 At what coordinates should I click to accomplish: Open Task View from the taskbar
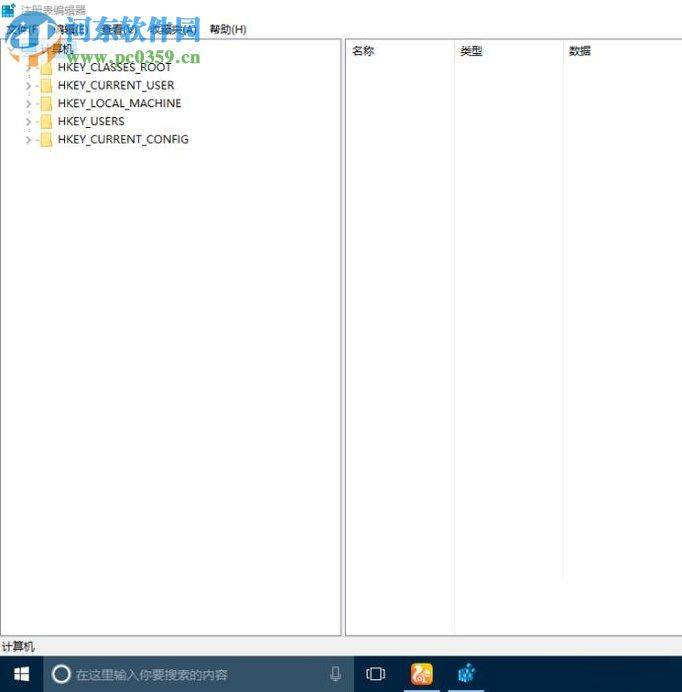(375, 674)
